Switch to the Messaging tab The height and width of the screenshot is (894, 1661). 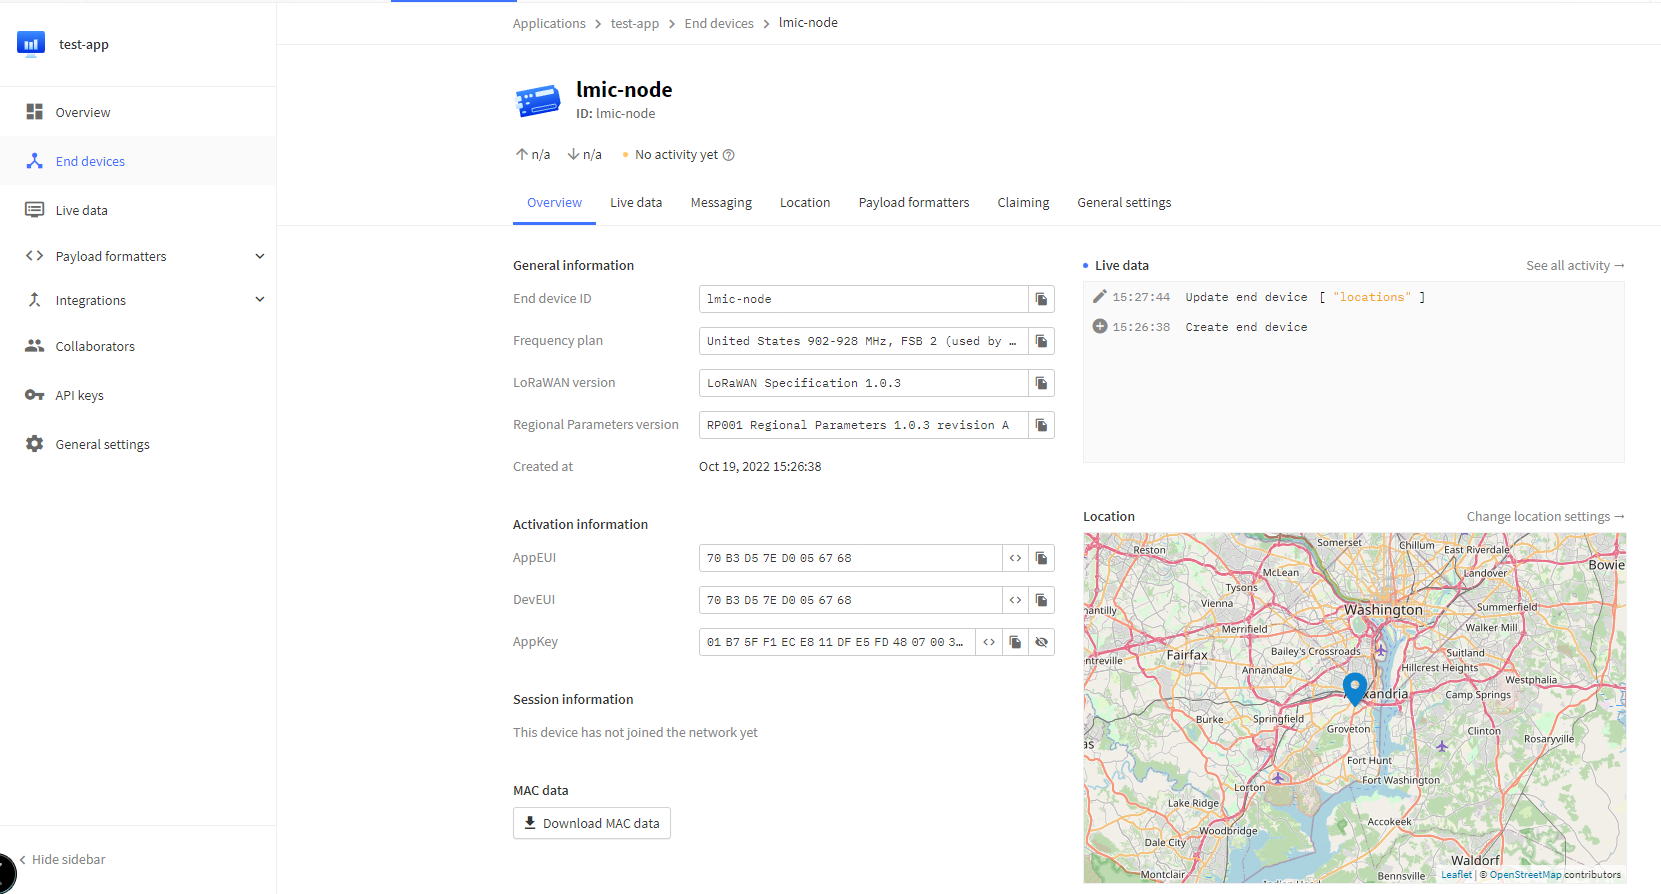point(721,203)
